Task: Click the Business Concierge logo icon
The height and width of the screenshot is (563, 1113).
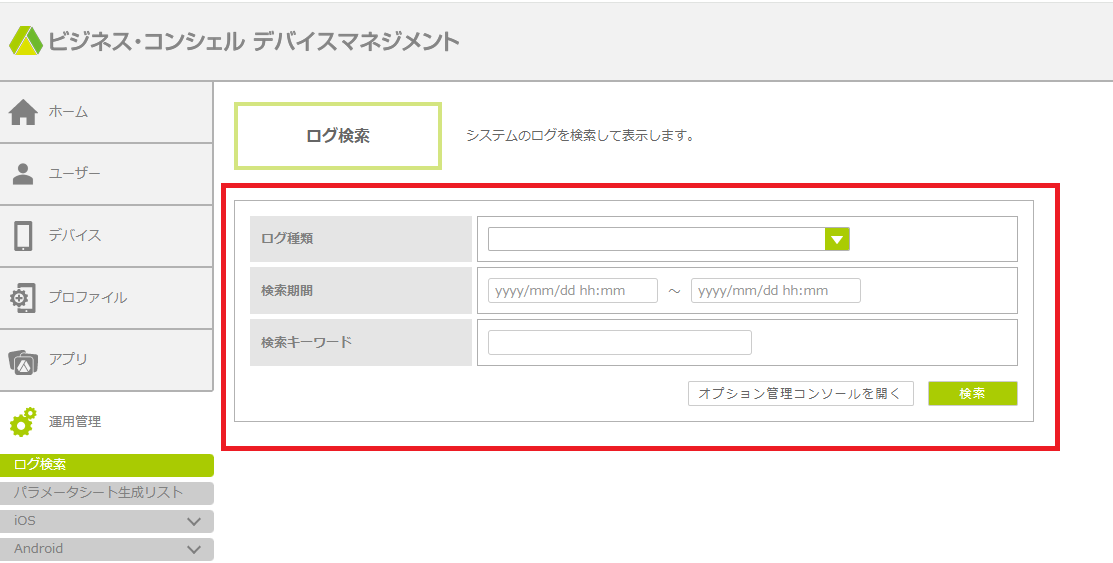Action: pyautogui.click(x=26, y=41)
